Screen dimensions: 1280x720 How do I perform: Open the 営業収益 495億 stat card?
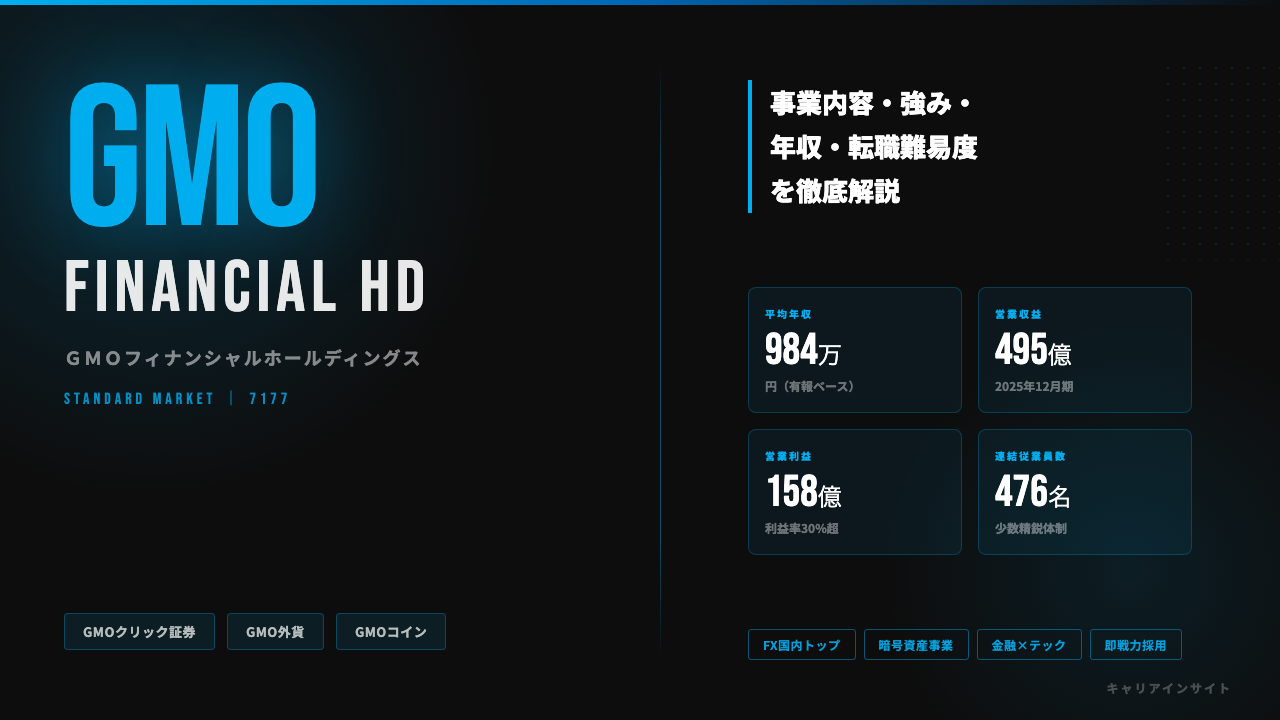[x=1085, y=350]
